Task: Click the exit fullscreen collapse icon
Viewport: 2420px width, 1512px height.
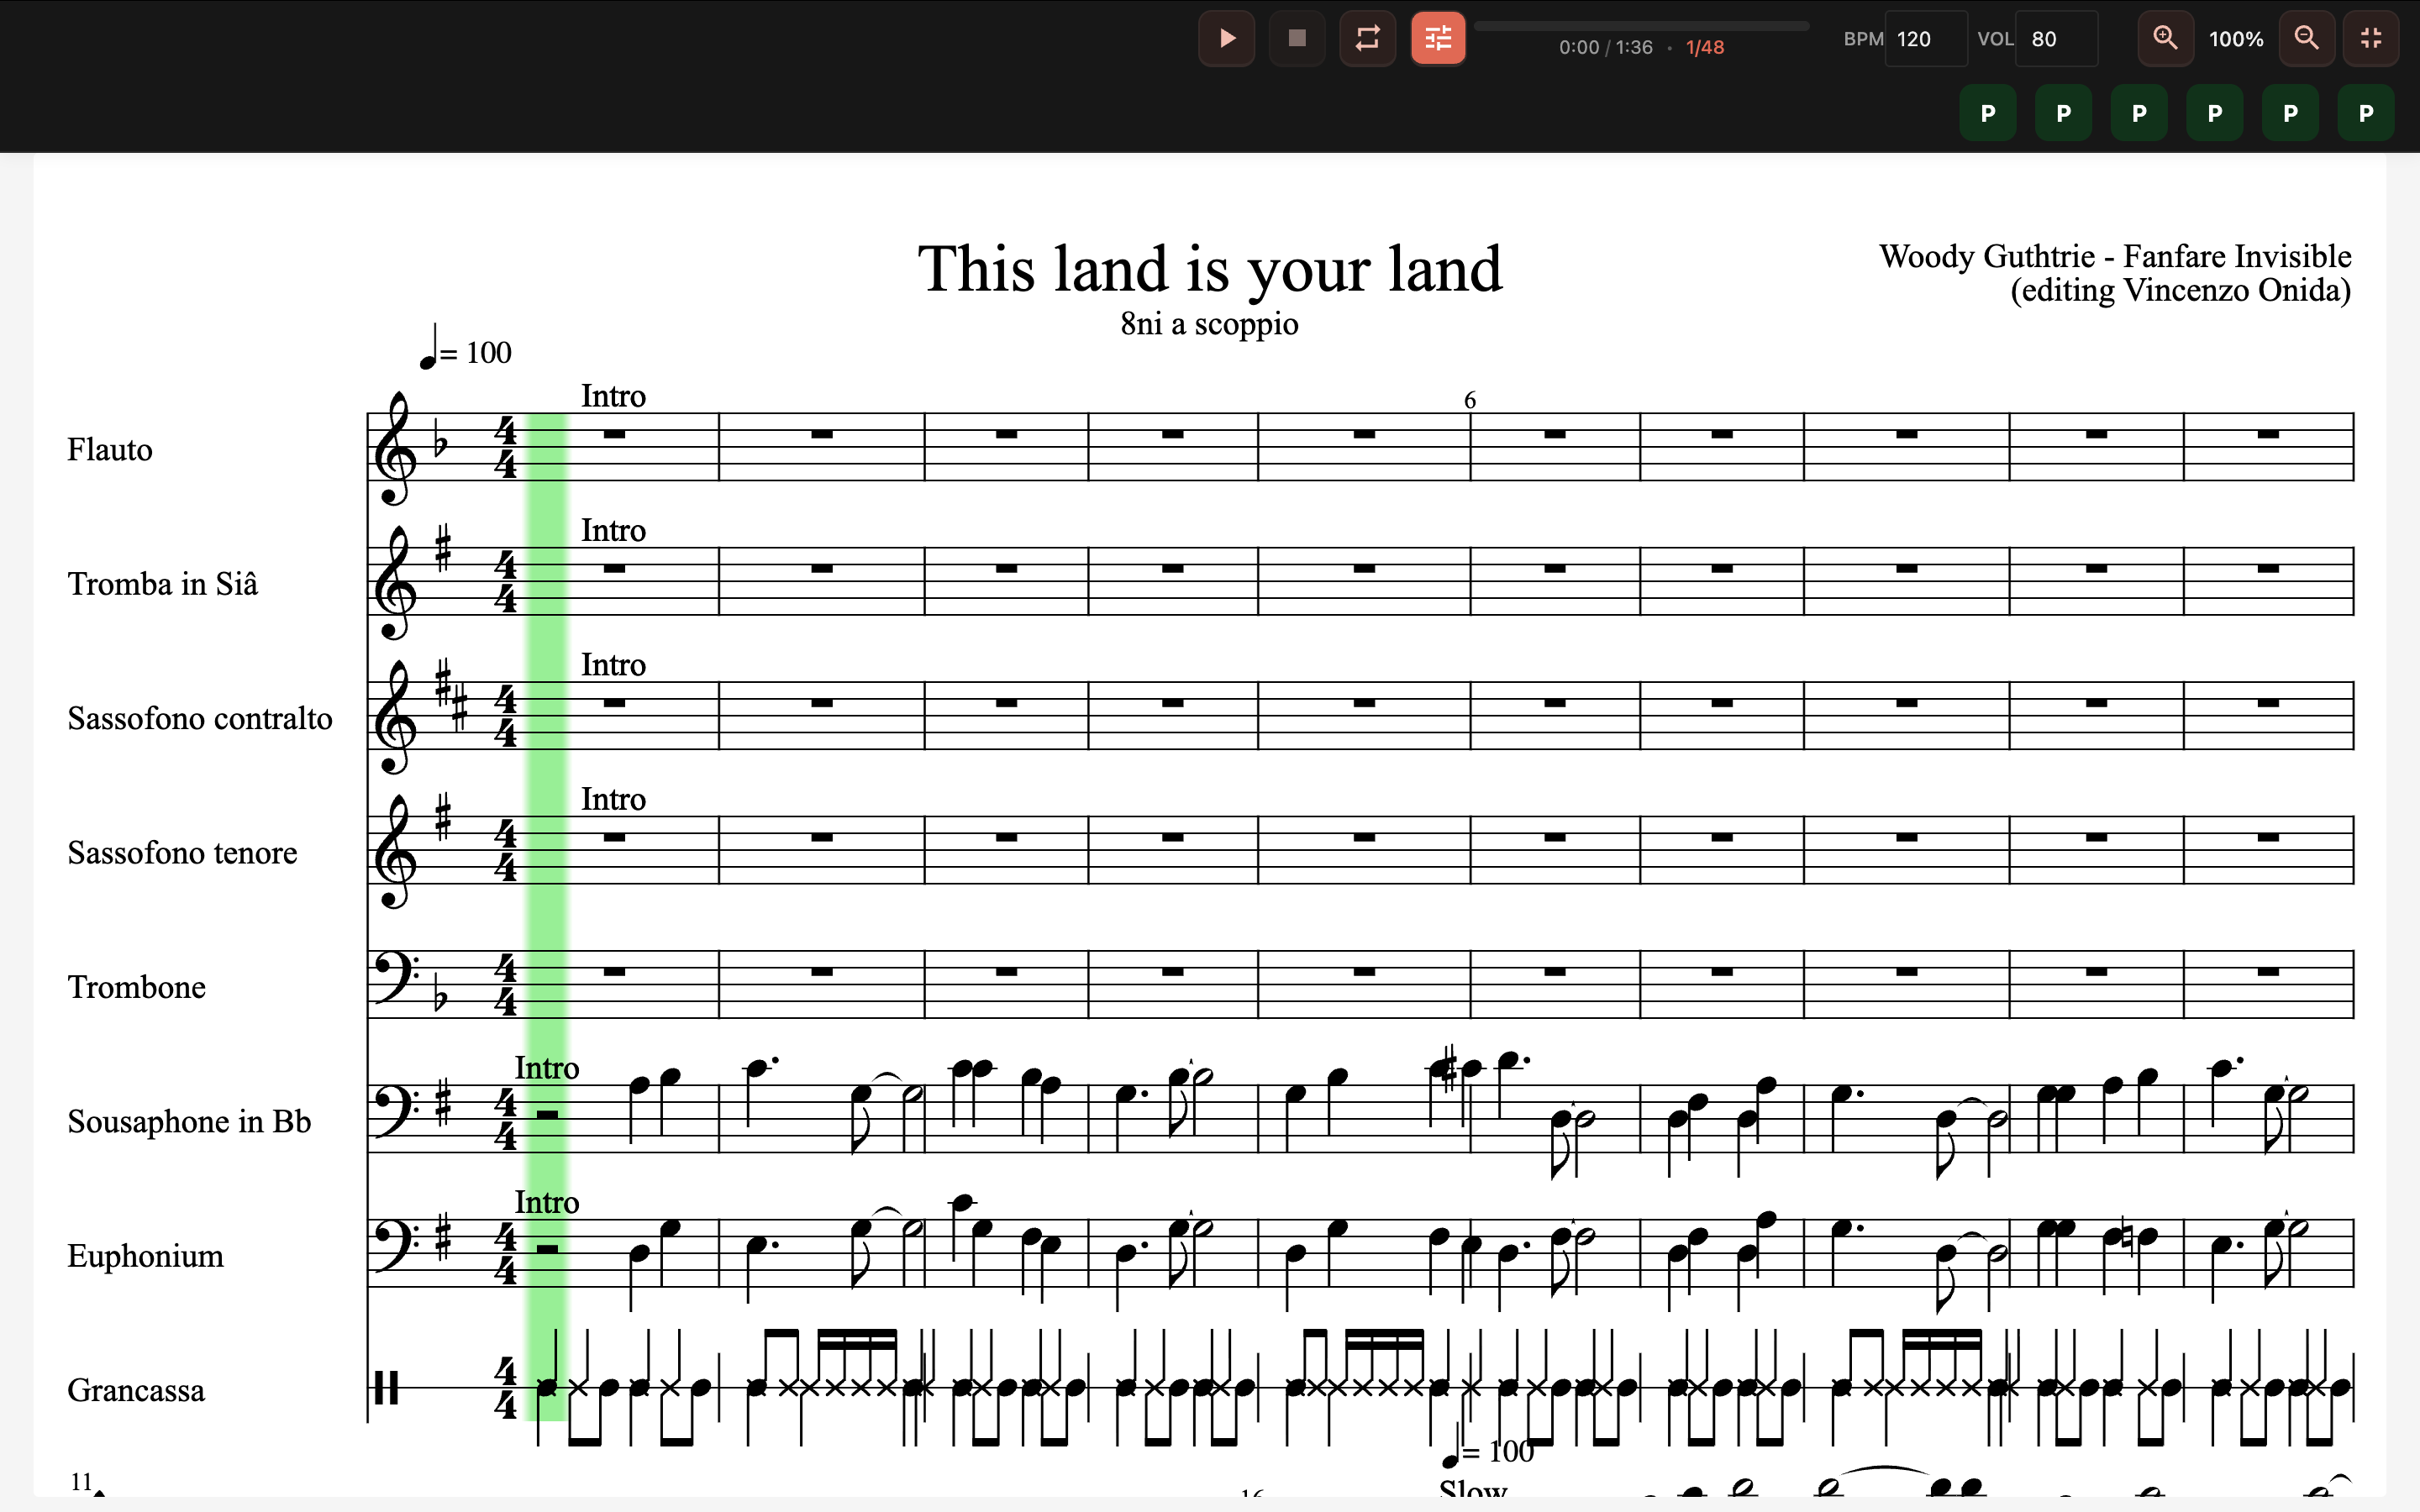Action: click(2371, 39)
